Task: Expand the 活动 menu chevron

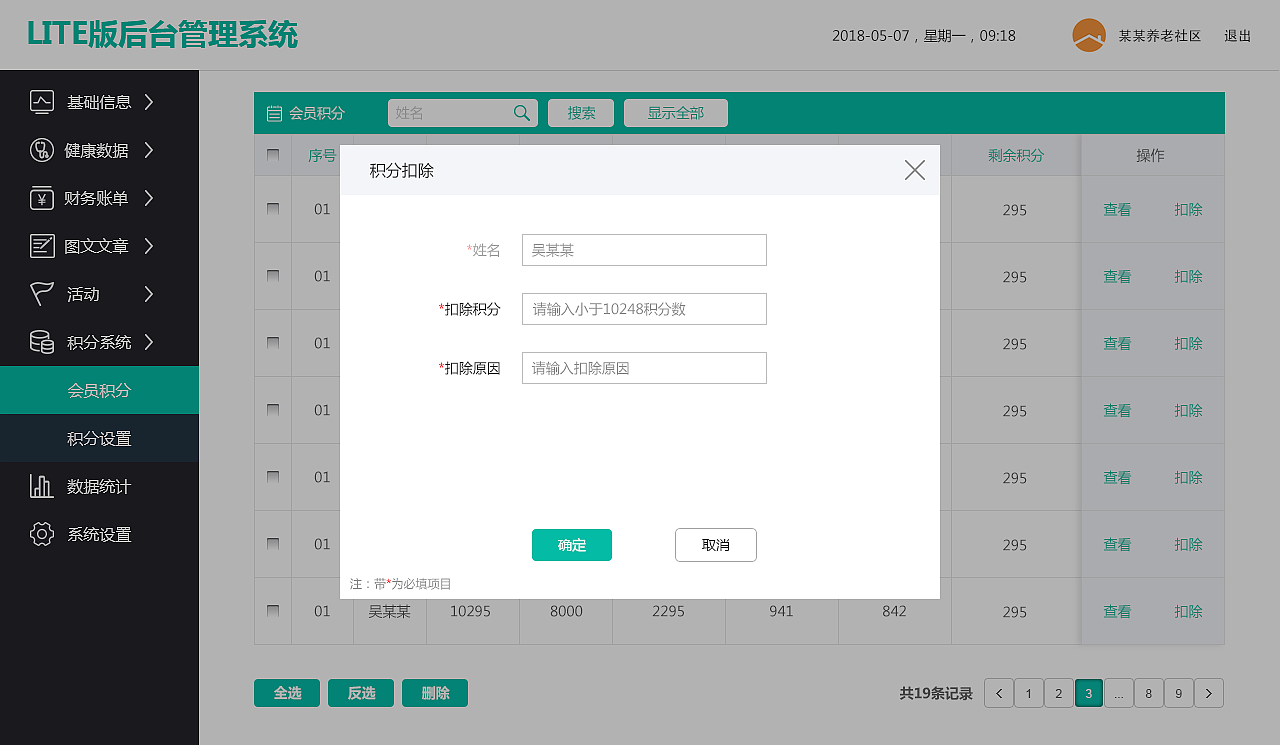Action: (x=150, y=294)
